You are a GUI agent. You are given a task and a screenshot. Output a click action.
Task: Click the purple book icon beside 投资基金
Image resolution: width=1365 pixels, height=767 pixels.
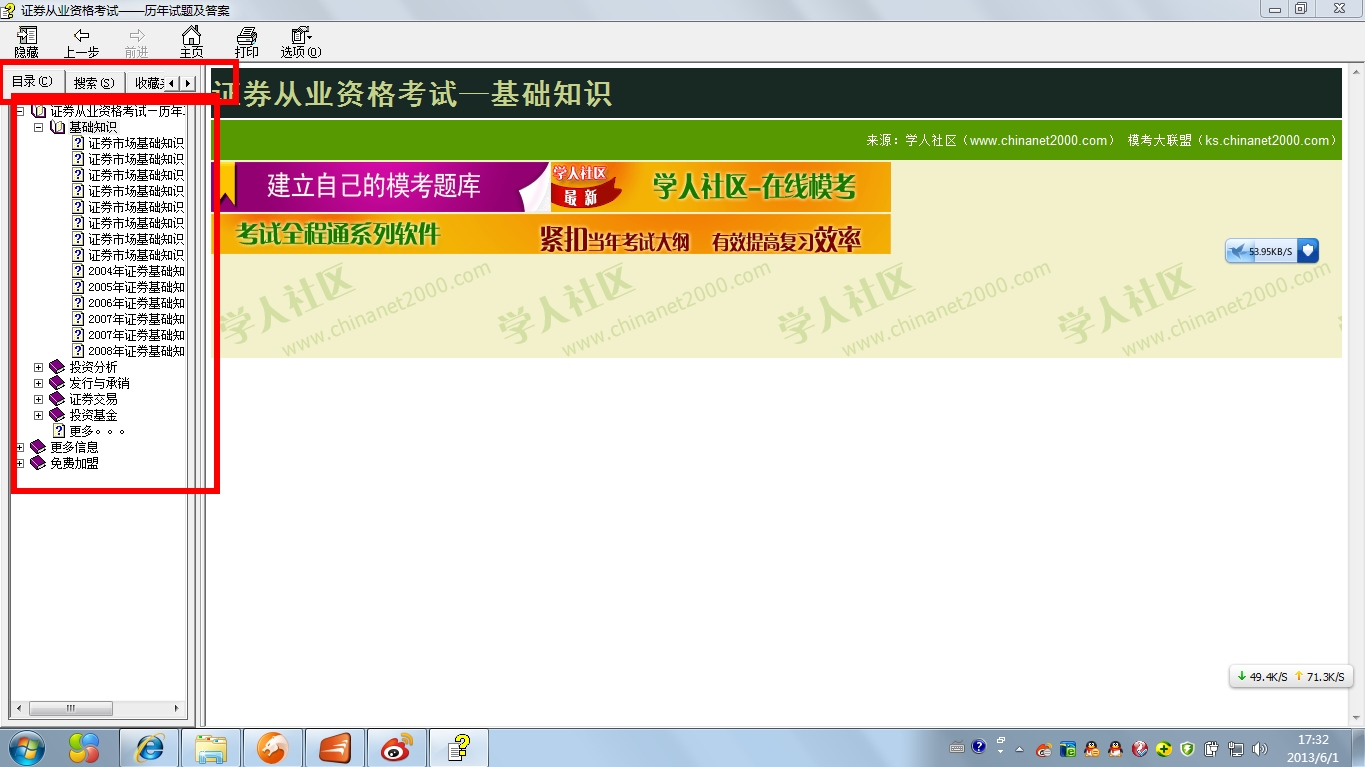click(x=57, y=415)
